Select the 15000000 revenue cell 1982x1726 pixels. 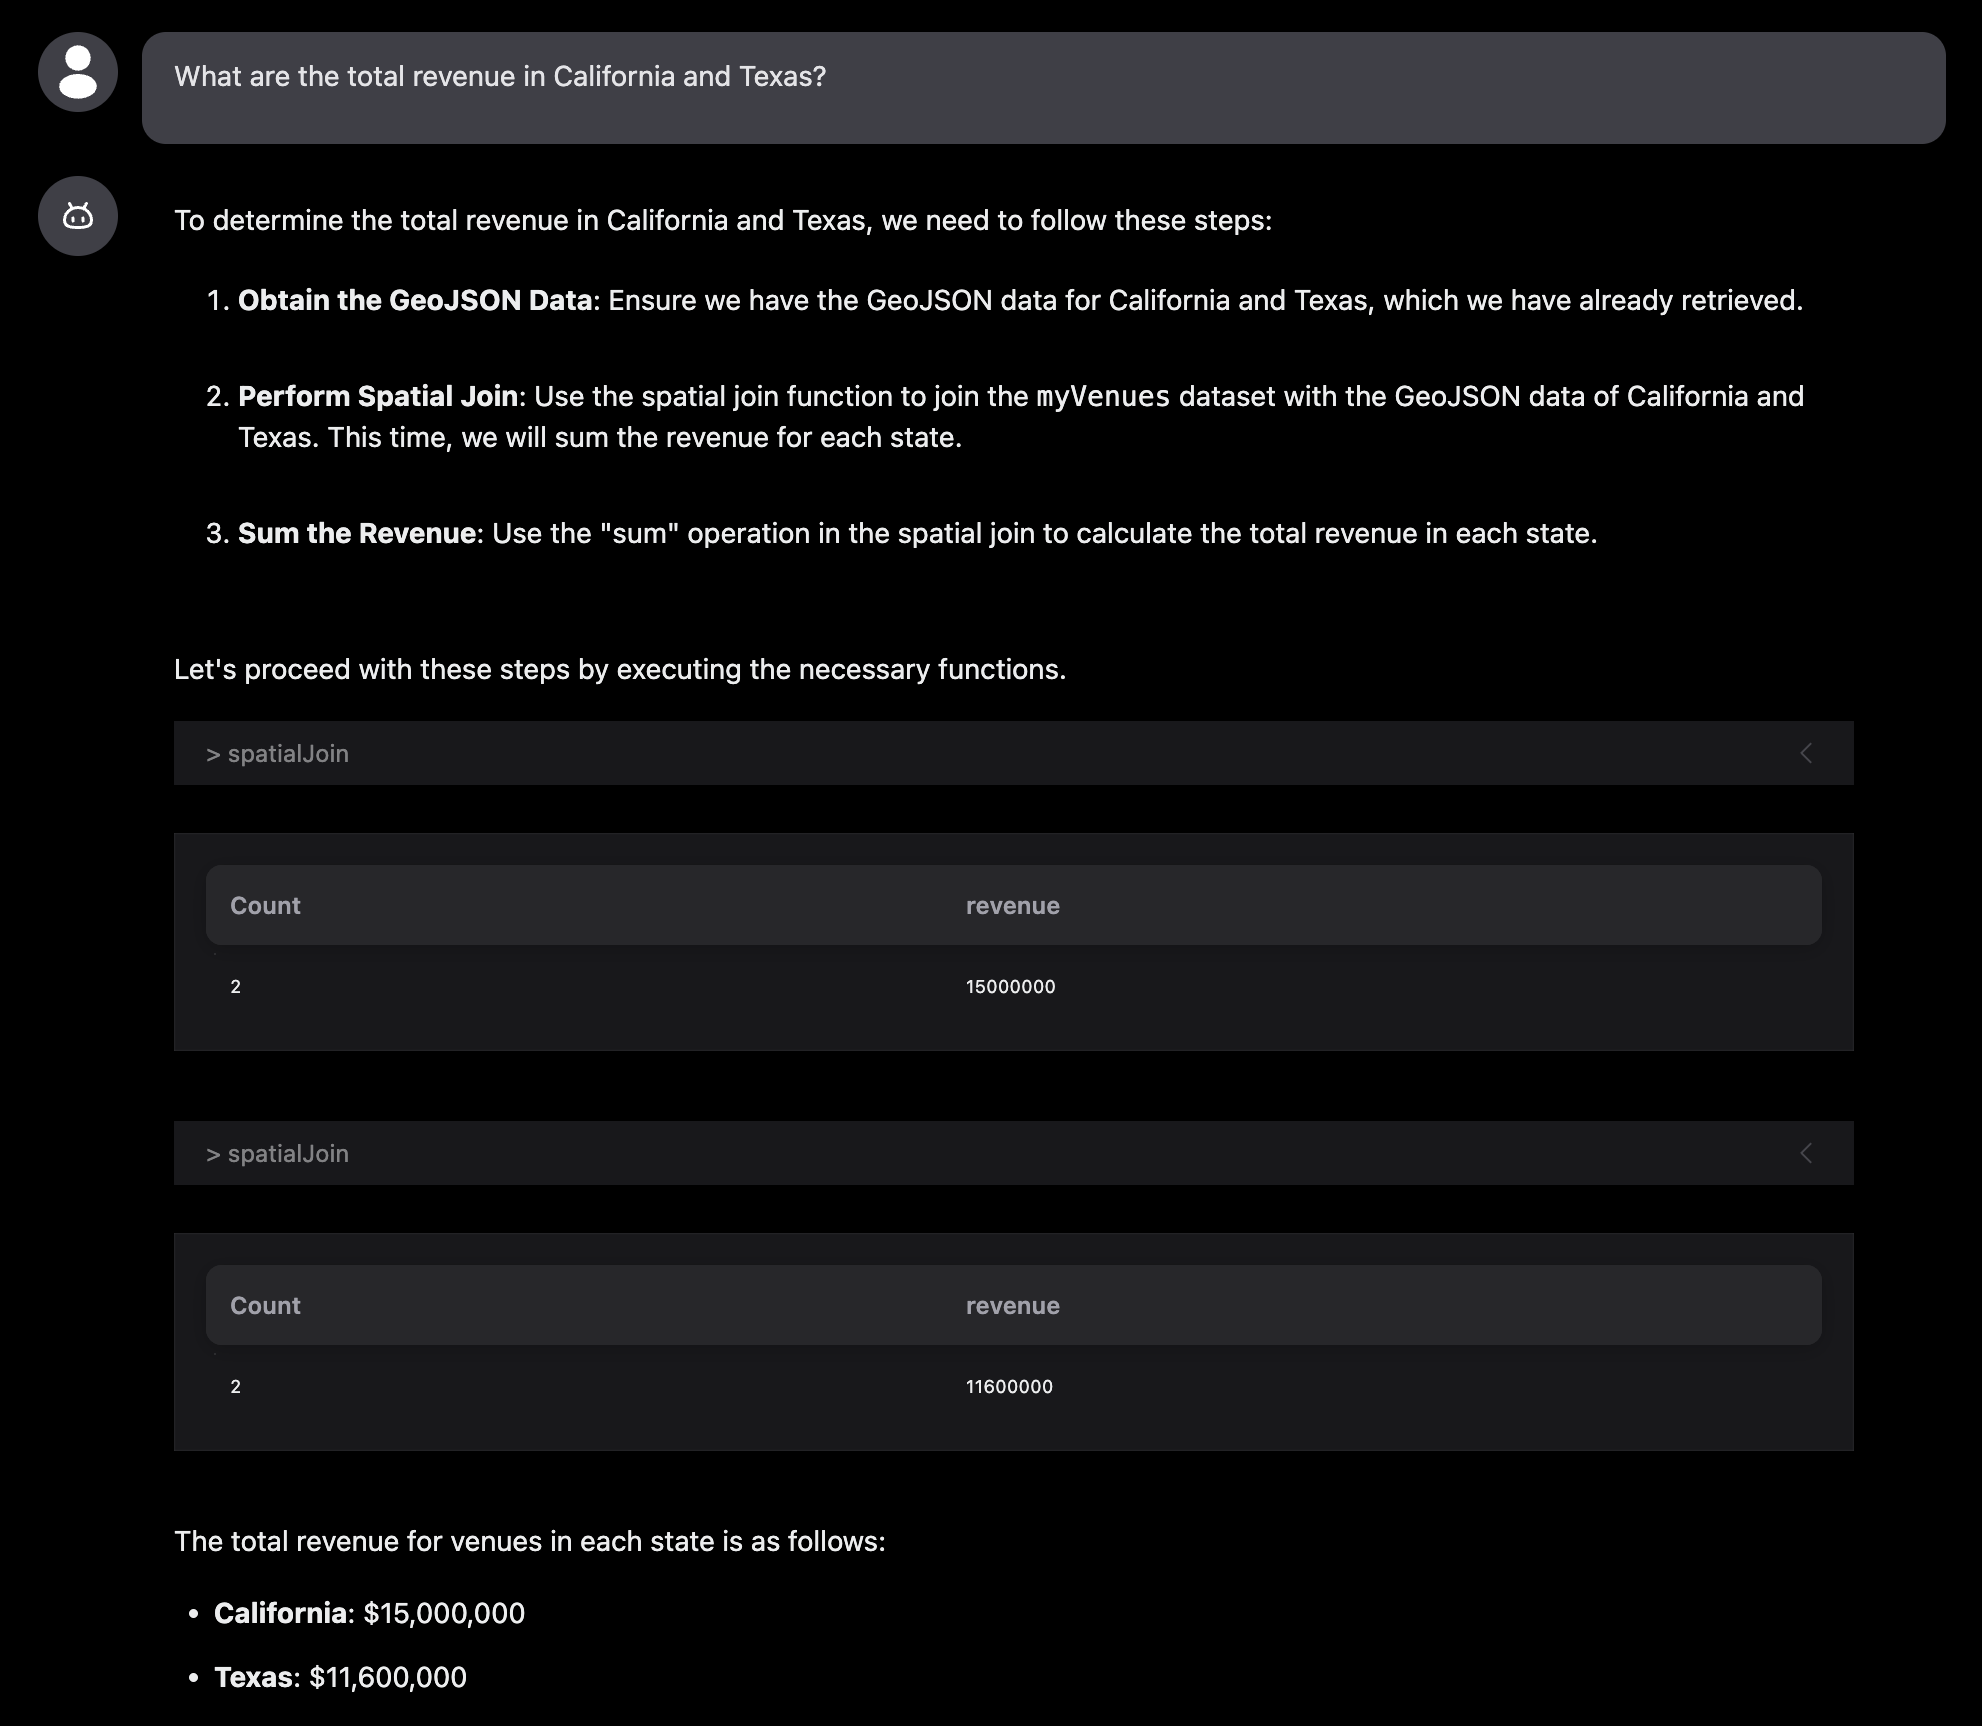pyautogui.click(x=1010, y=987)
